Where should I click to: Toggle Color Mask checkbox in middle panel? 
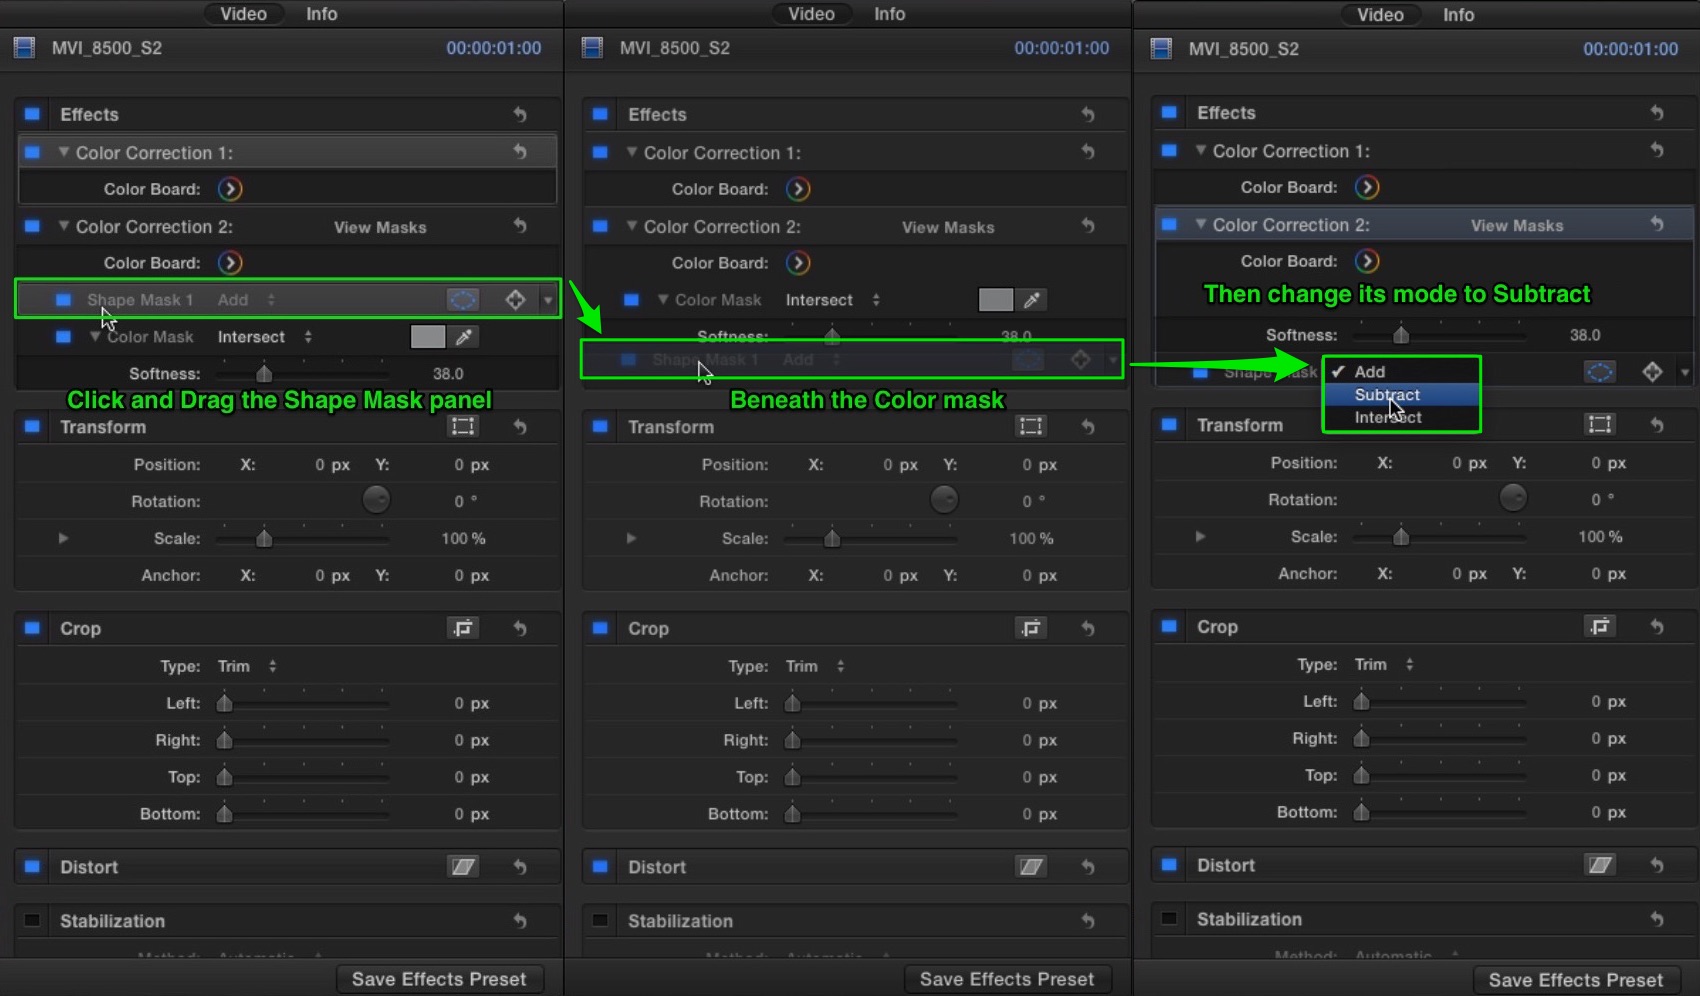631,300
